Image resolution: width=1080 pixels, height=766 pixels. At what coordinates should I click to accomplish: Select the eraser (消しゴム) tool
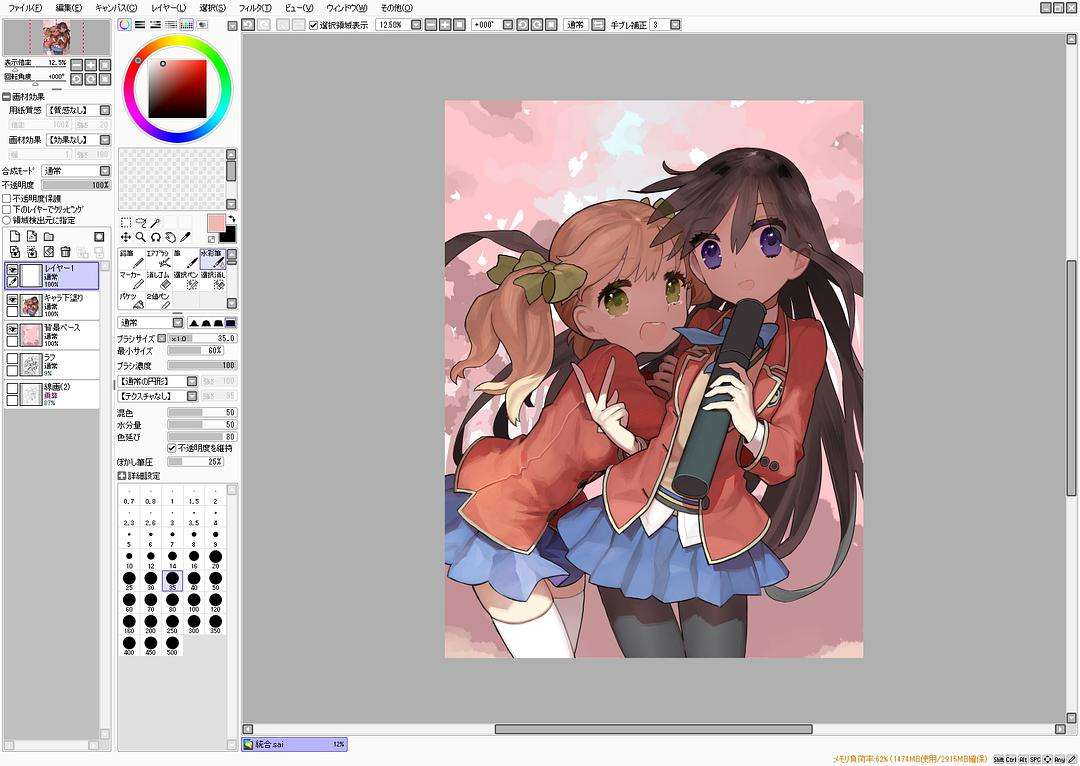tap(157, 280)
